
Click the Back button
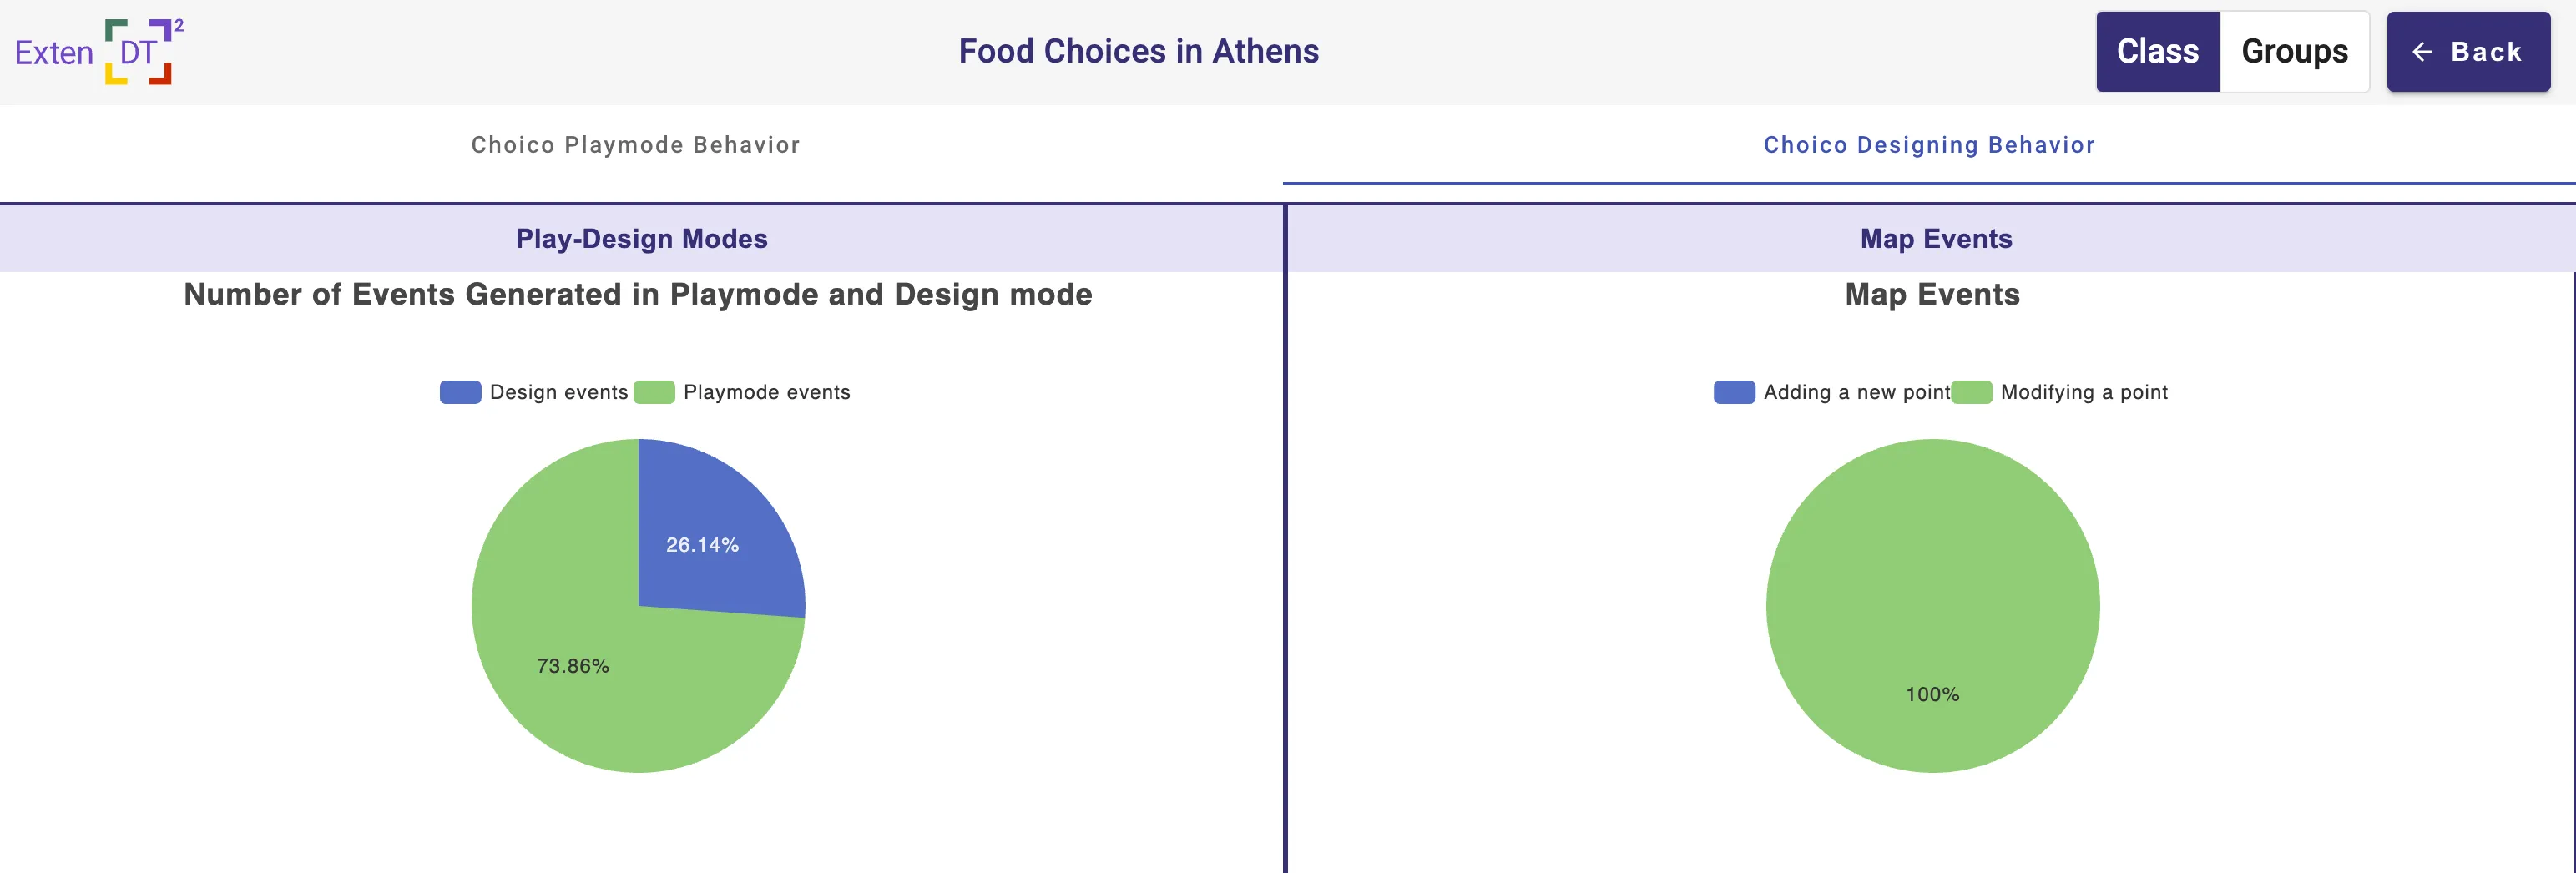point(2468,51)
